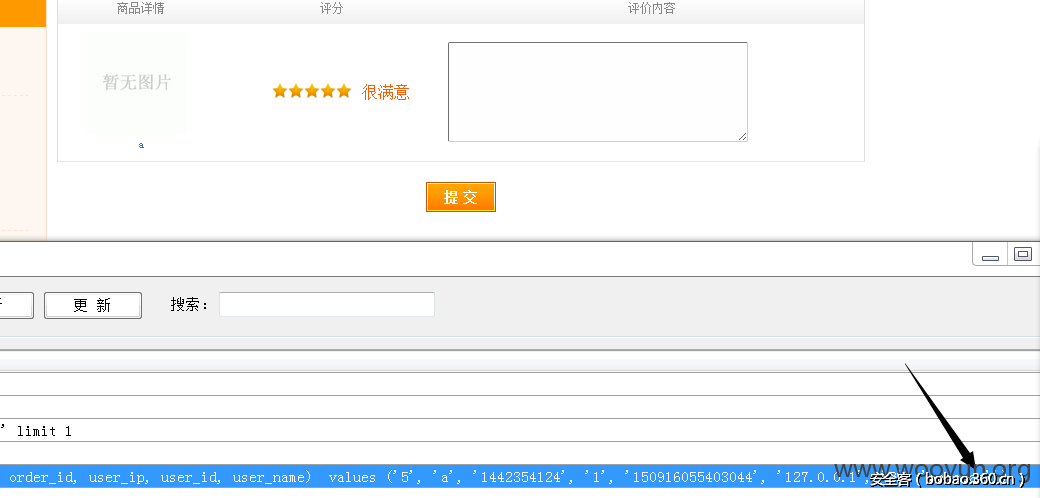Image resolution: width=1040 pixels, height=498 pixels.
Task: Select the second rating star
Action: tap(296, 91)
